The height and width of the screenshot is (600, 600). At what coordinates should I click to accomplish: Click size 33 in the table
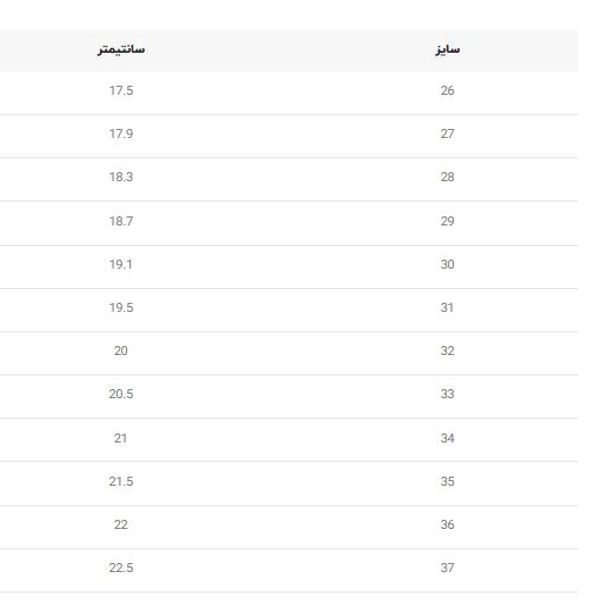point(447,394)
